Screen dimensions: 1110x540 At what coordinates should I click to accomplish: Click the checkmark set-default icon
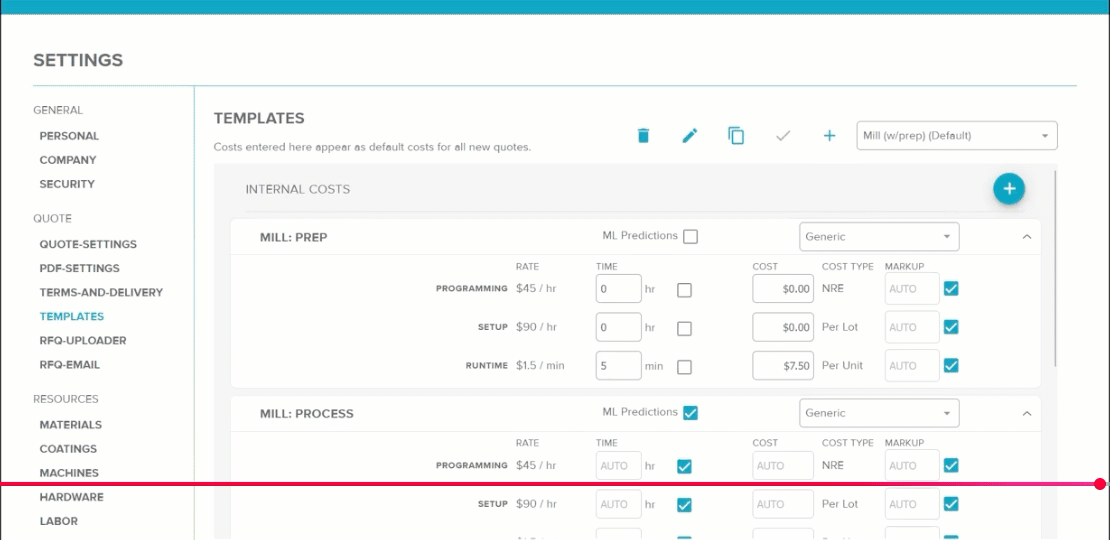(x=782, y=135)
